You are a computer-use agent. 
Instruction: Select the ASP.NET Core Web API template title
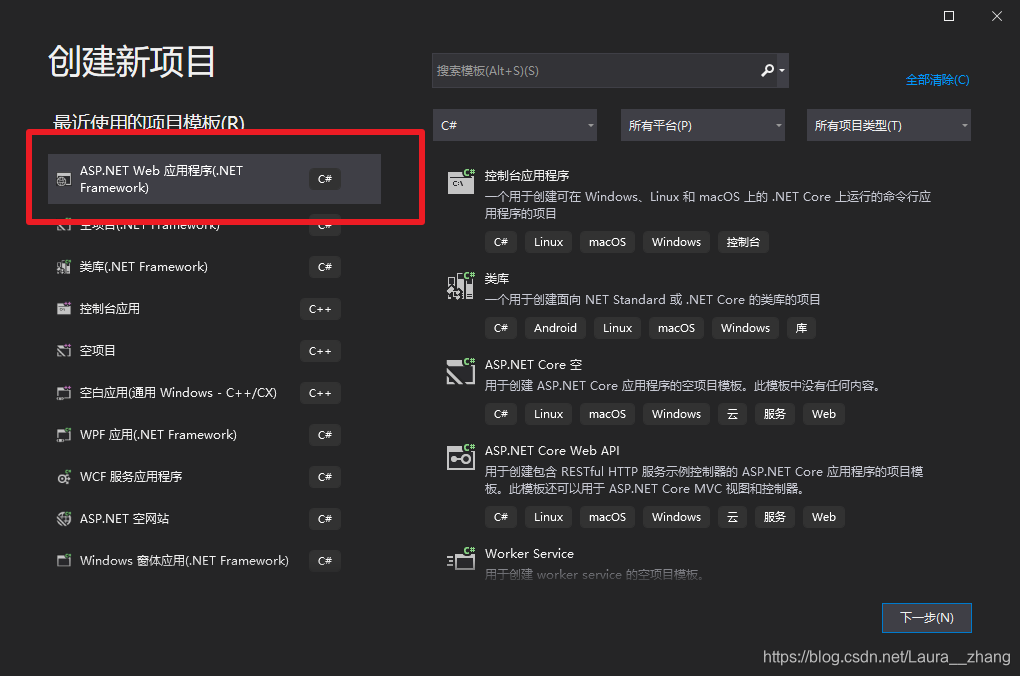coord(552,451)
